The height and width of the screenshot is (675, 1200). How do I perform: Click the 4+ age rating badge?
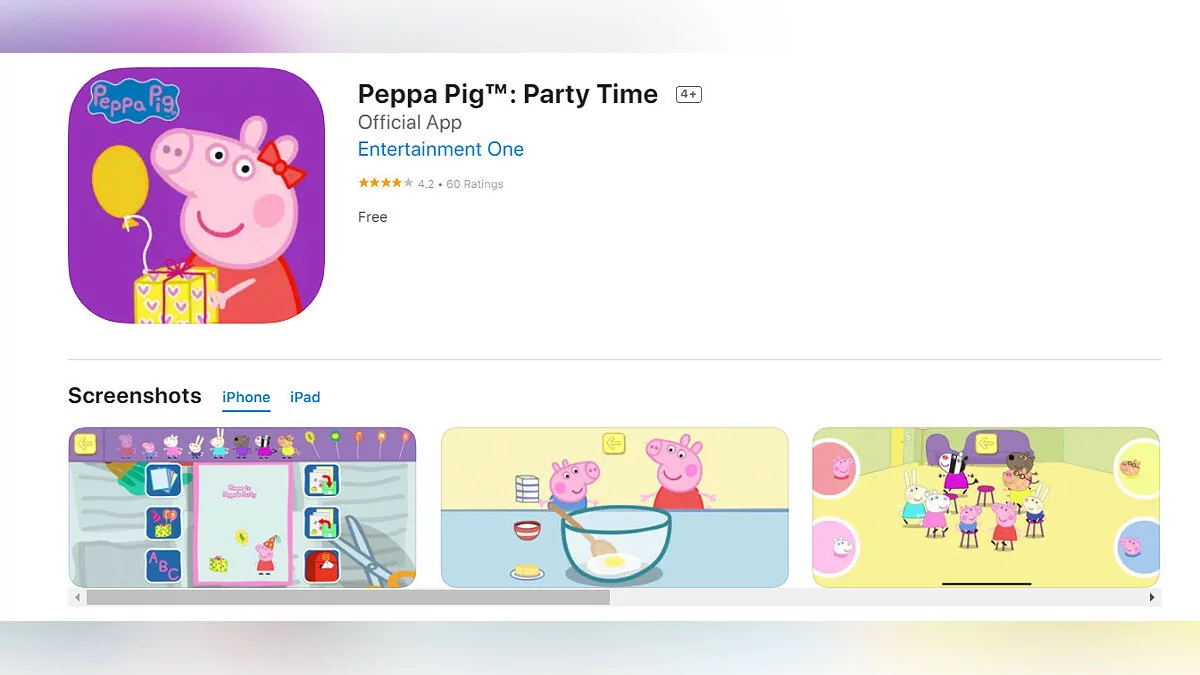pos(689,95)
